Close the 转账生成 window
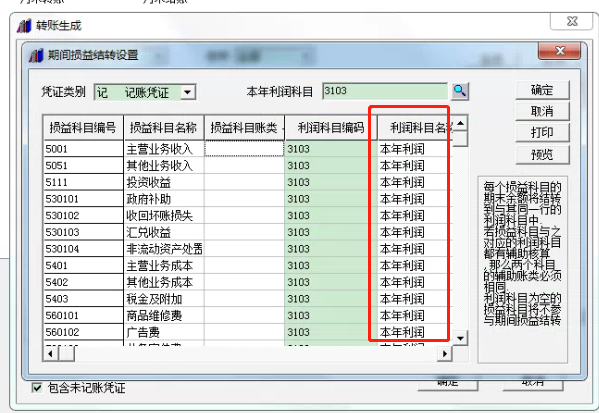The height and width of the screenshot is (413, 599). [x=572, y=21]
